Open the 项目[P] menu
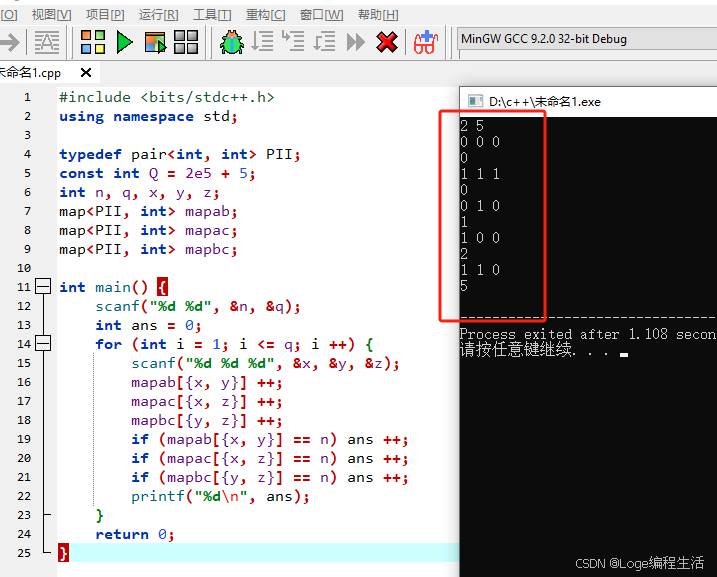 coord(105,15)
